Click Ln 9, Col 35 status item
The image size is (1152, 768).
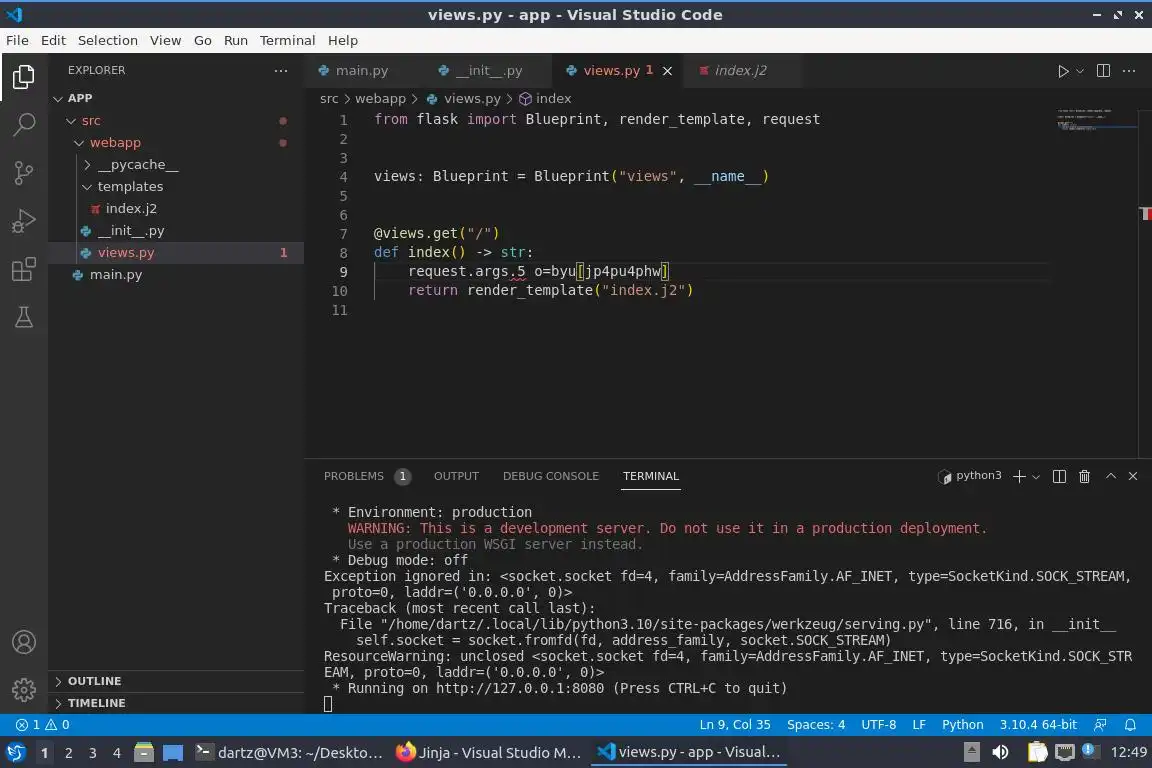735,725
